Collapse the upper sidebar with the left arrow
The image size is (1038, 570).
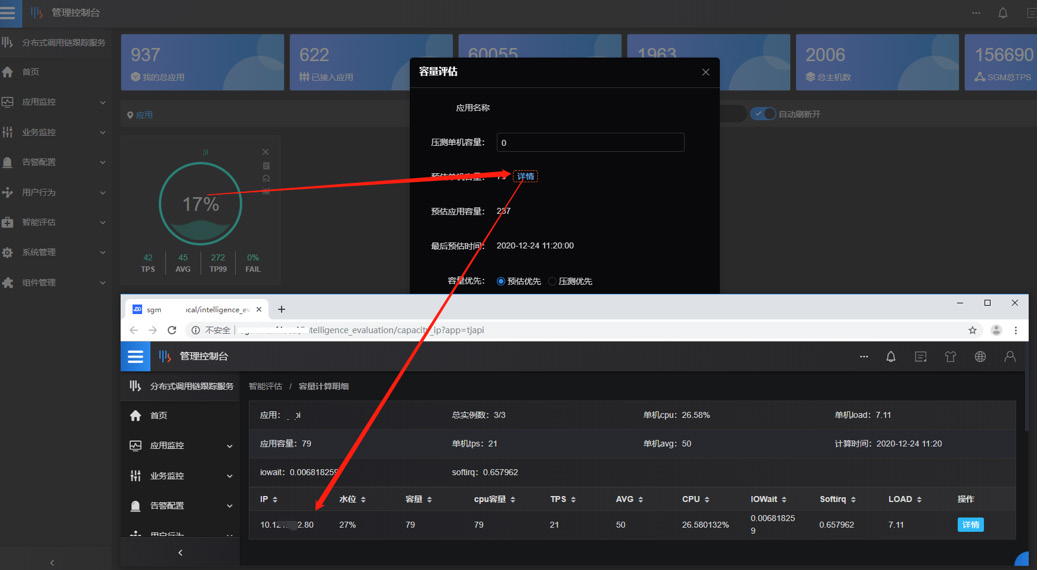pyautogui.click(x=52, y=563)
